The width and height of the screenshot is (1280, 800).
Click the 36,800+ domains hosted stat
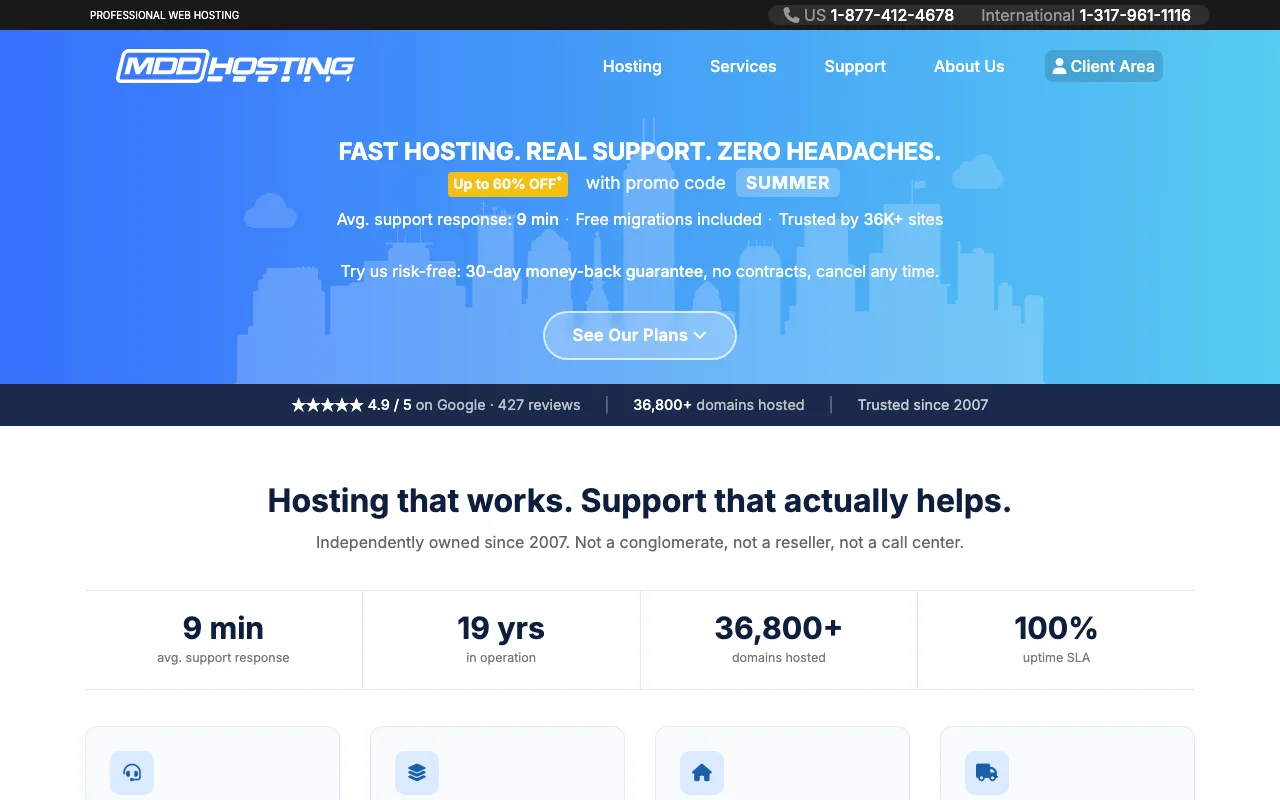click(x=779, y=639)
